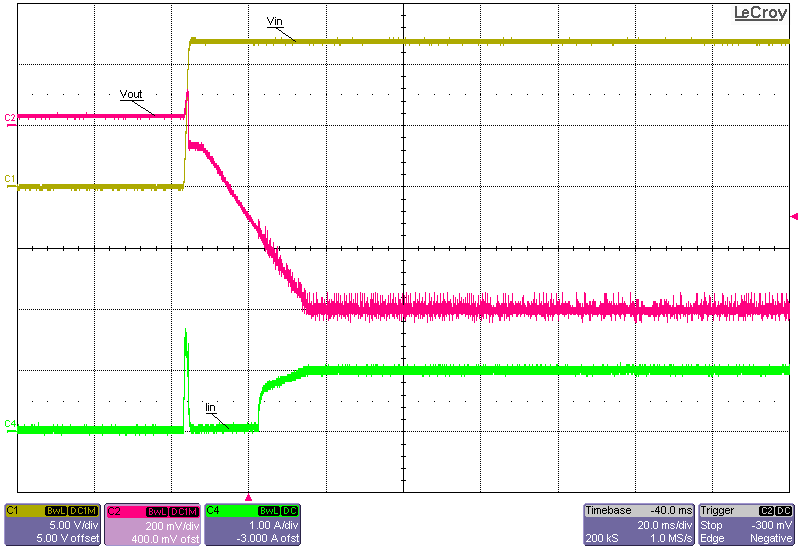
Task: Click the BwL badge in C4 box
Action: (269, 511)
